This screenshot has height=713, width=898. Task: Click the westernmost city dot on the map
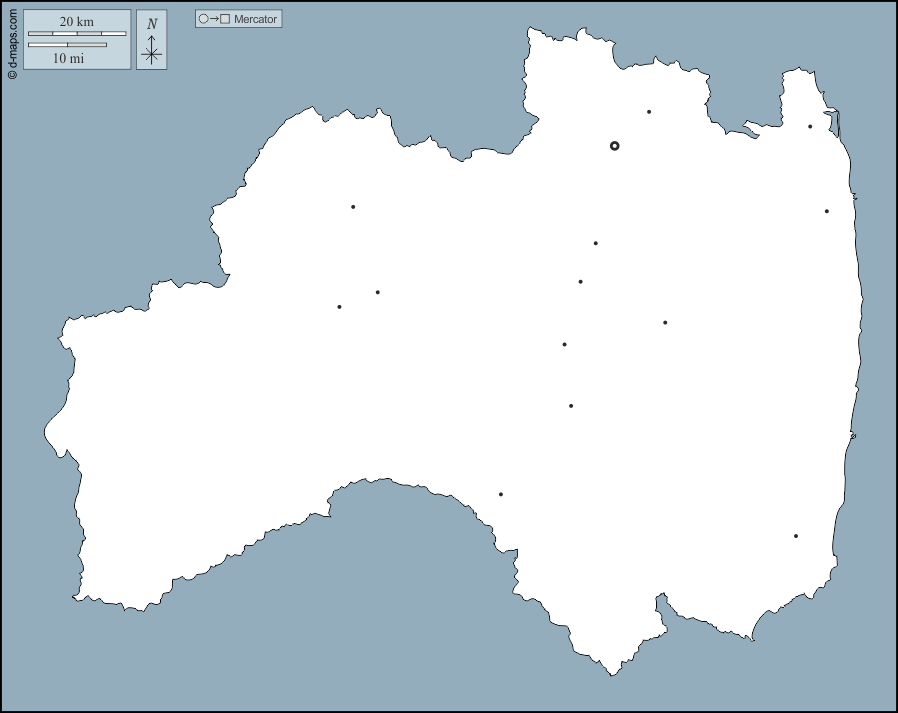(x=339, y=307)
